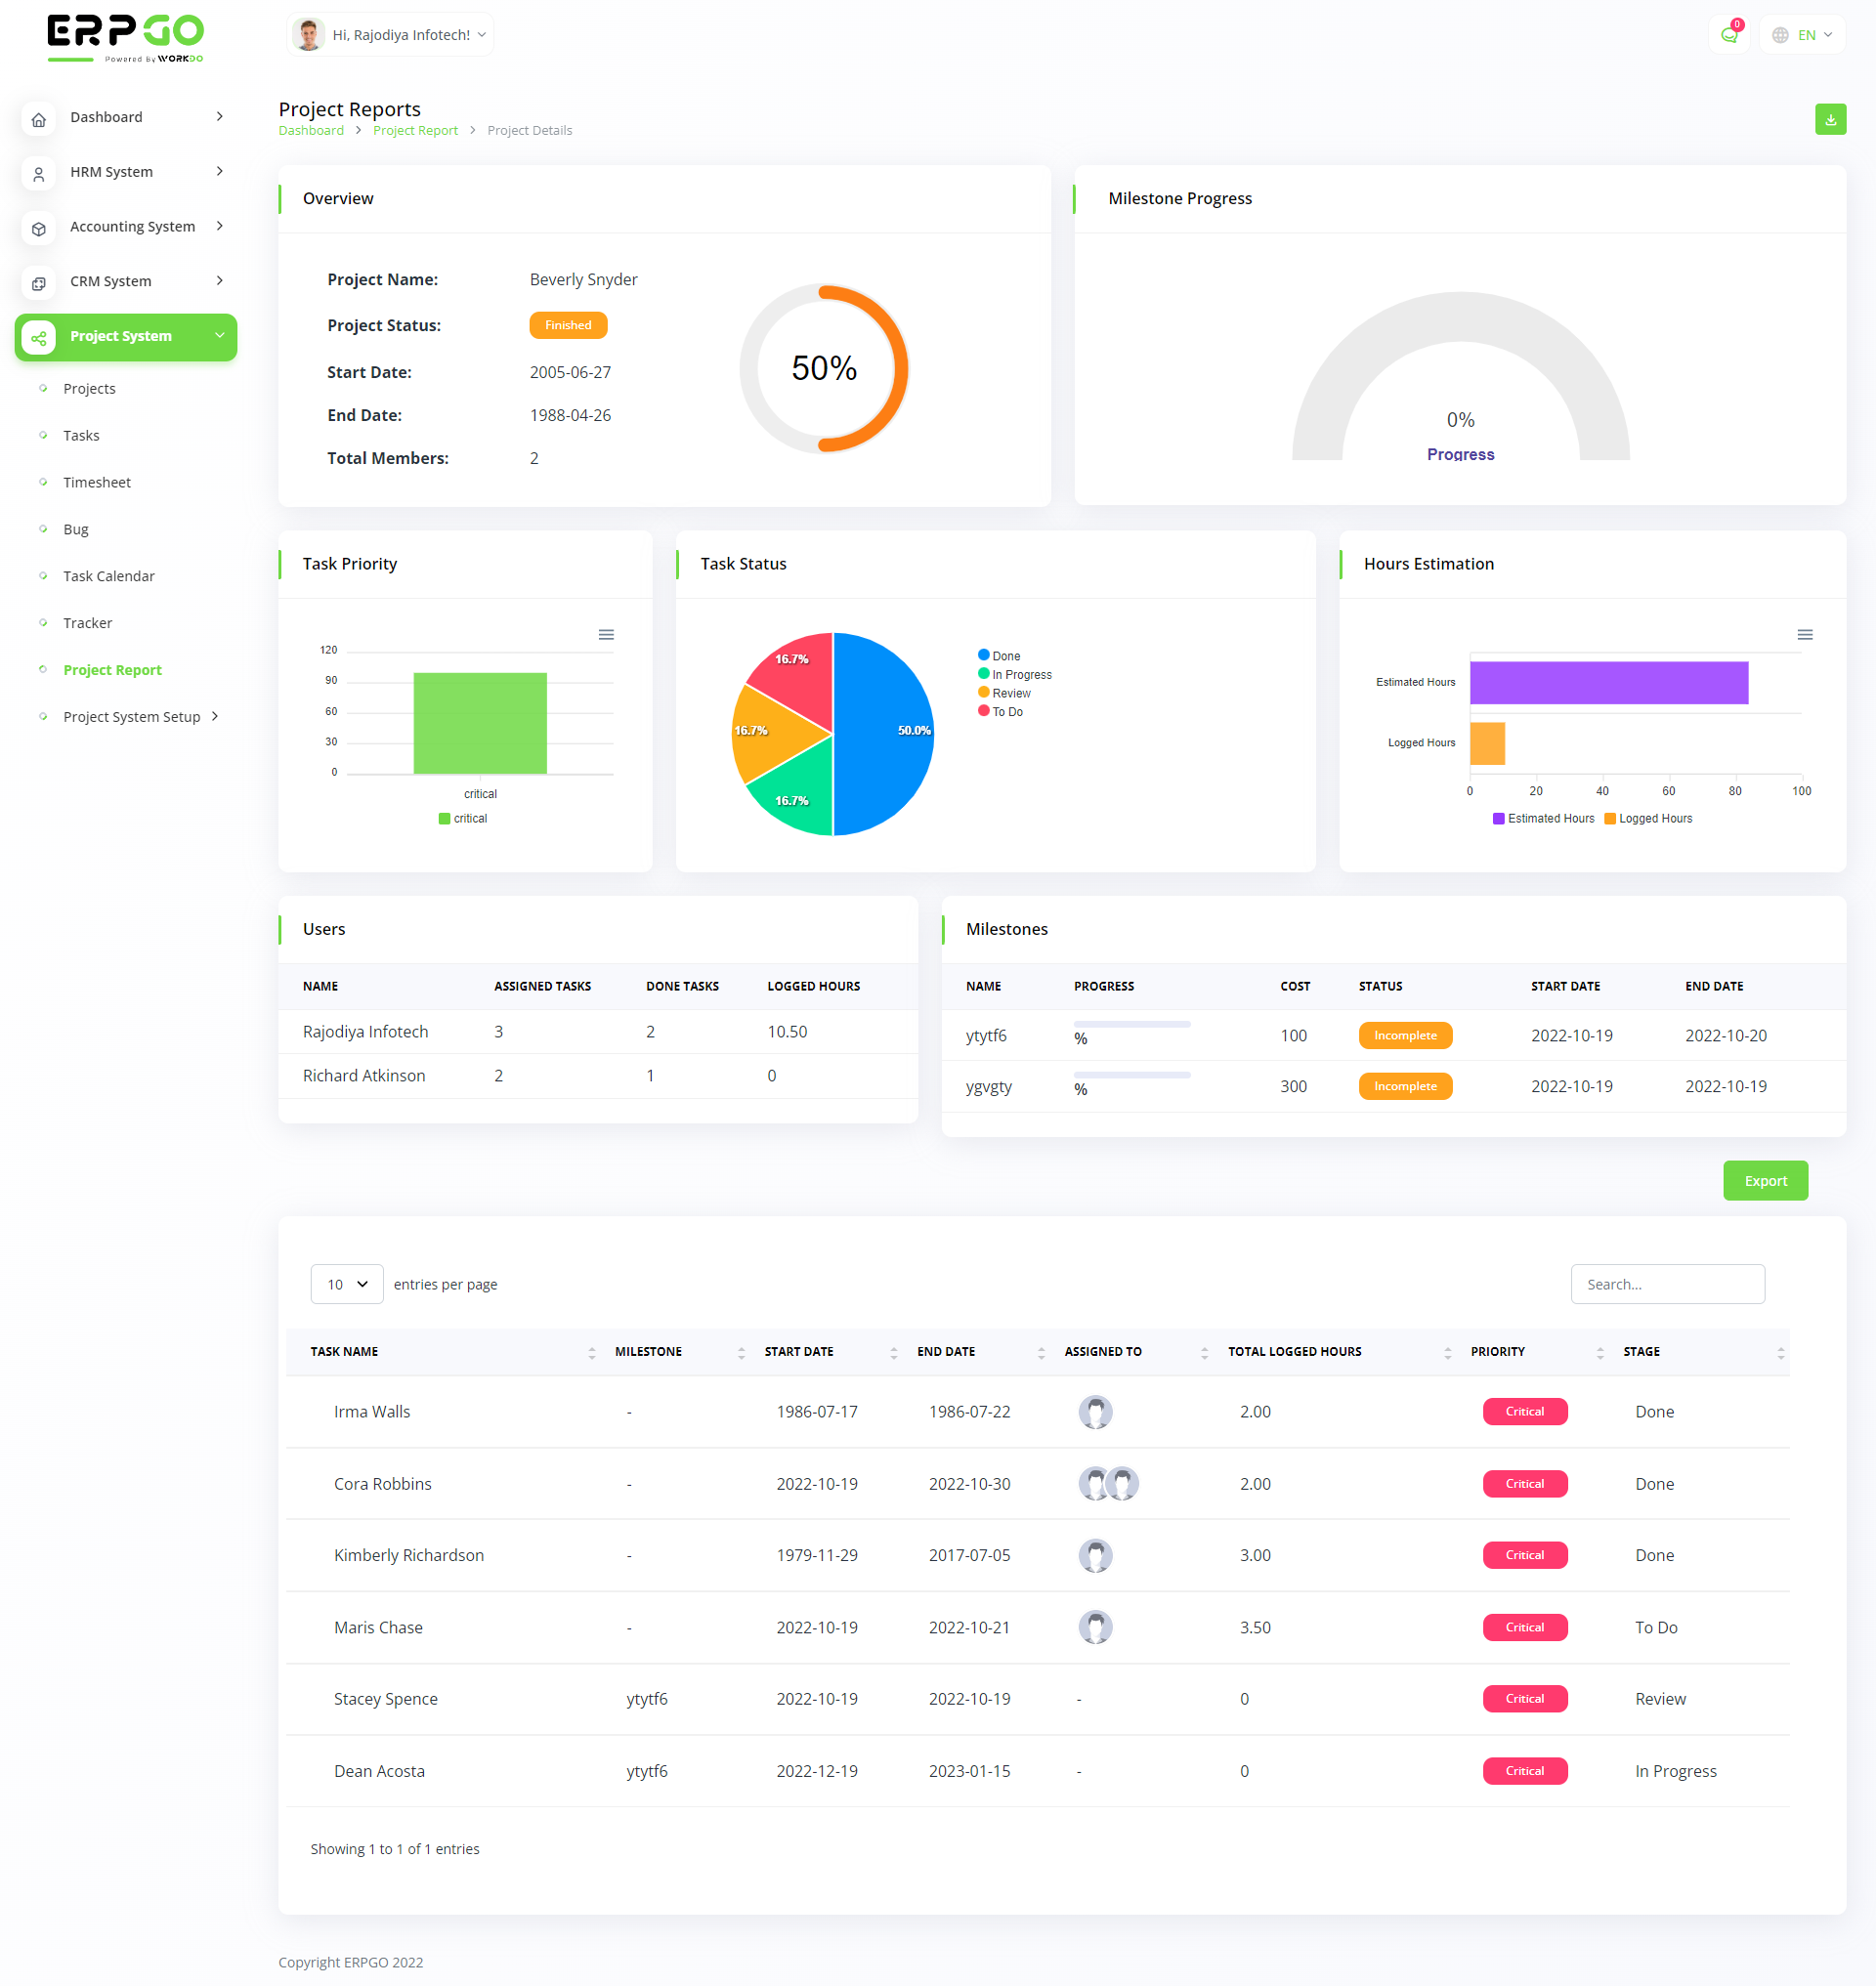Viewport: 1876px width, 1986px height.
Task: Click the user avatar photo in header
Action: [x=309, y=35]
